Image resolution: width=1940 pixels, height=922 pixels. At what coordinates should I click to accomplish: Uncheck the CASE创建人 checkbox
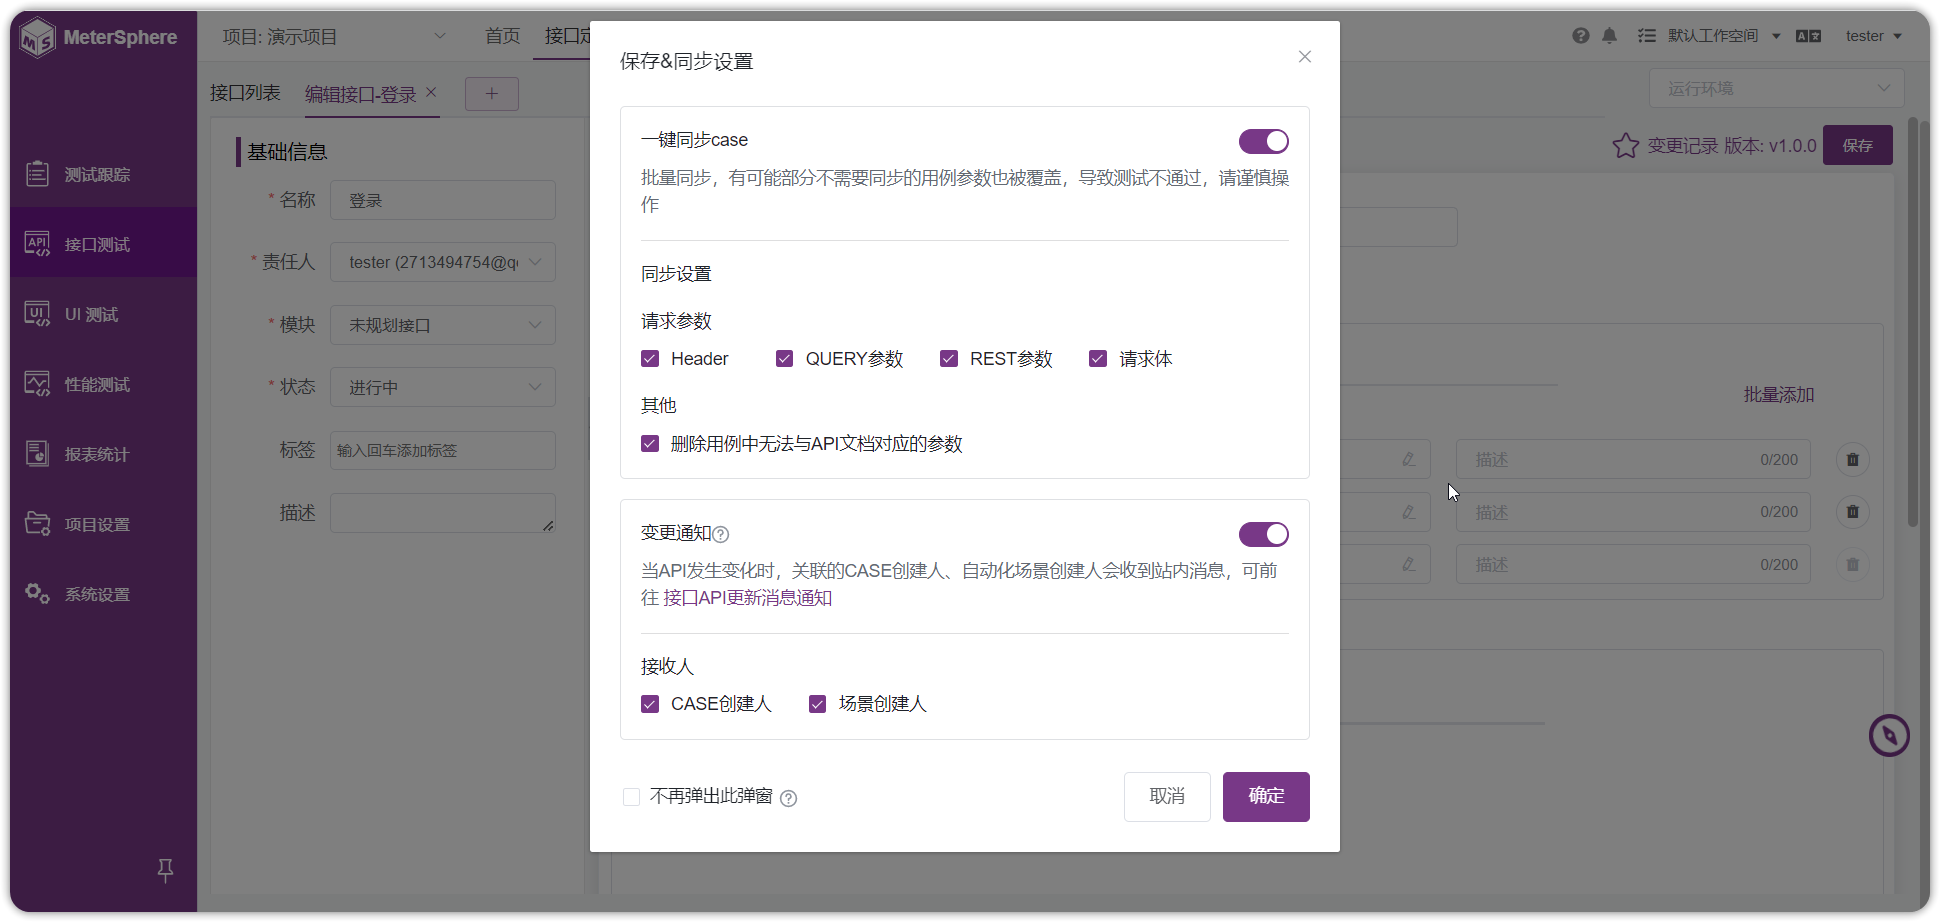pyautogui.click(x=650, y=704)
